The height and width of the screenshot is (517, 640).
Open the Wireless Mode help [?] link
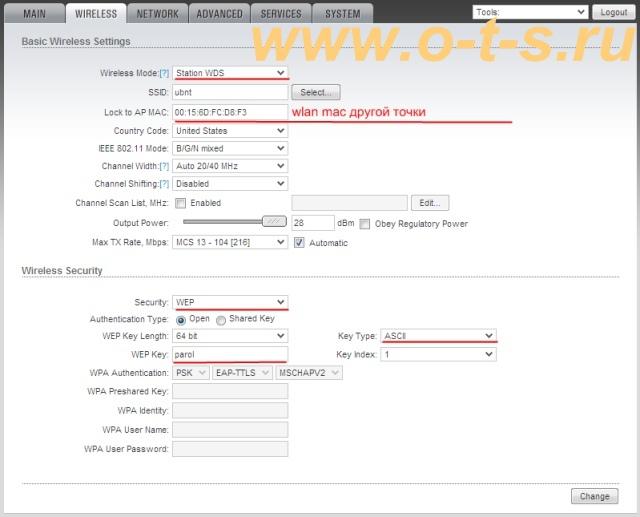(x=164, y=73)
